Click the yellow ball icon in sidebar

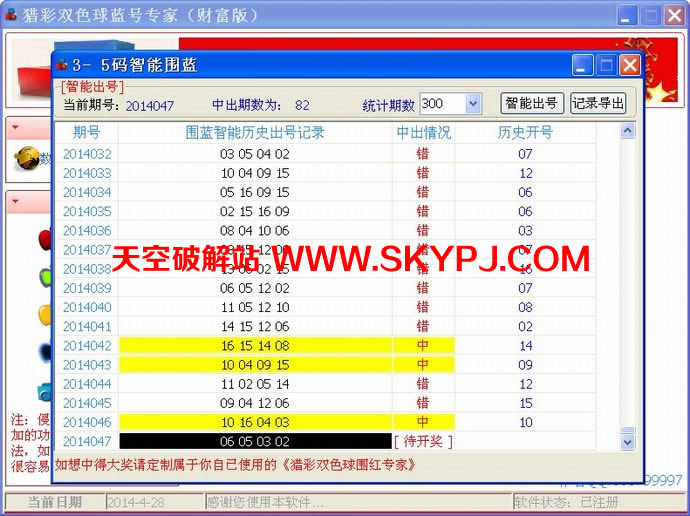(45, 314)
